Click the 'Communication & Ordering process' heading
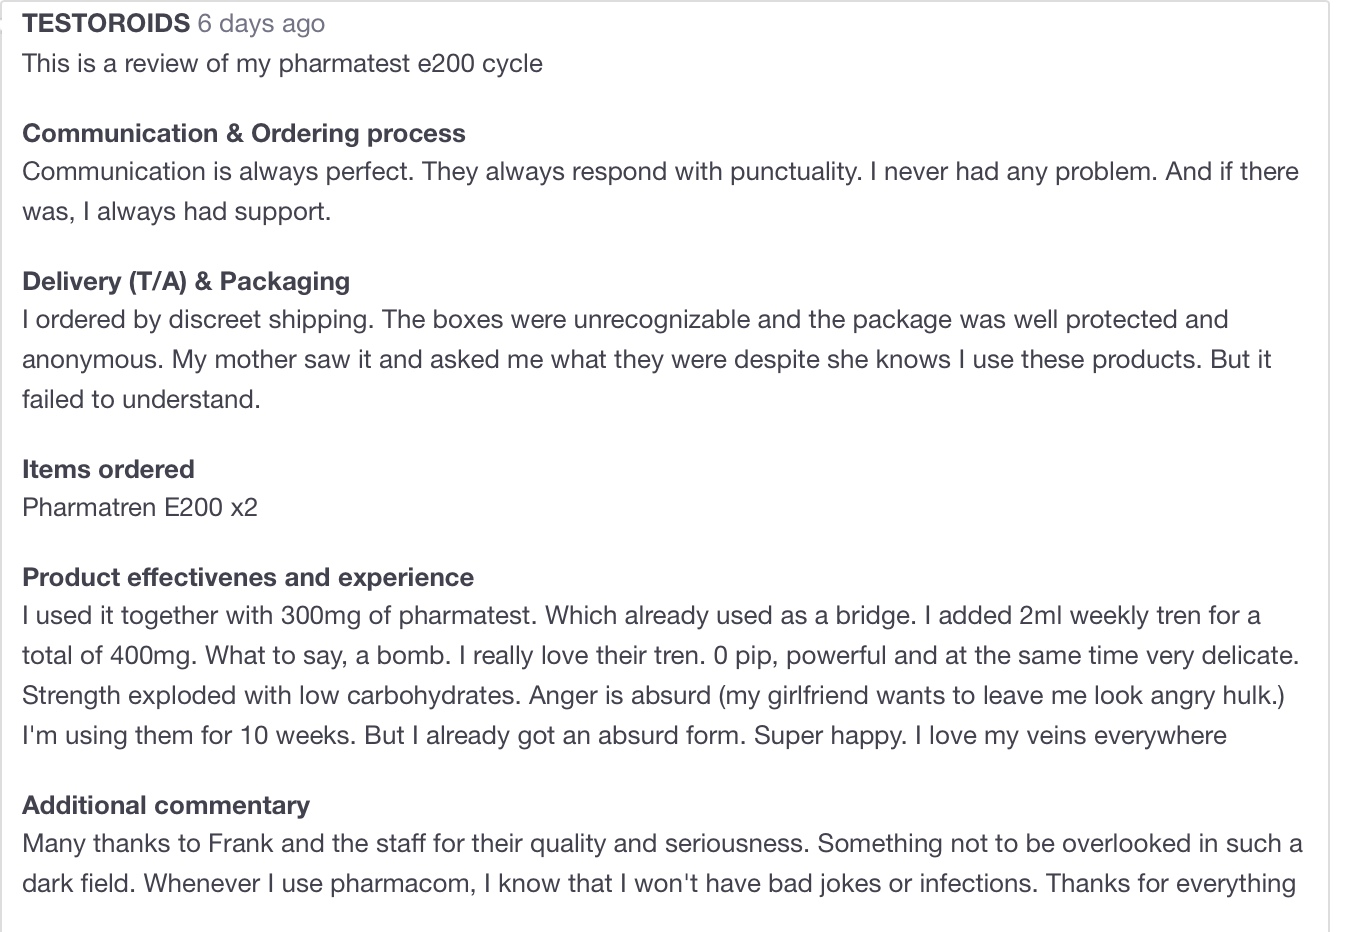1352x932 pixels. [x=243, y=133]
